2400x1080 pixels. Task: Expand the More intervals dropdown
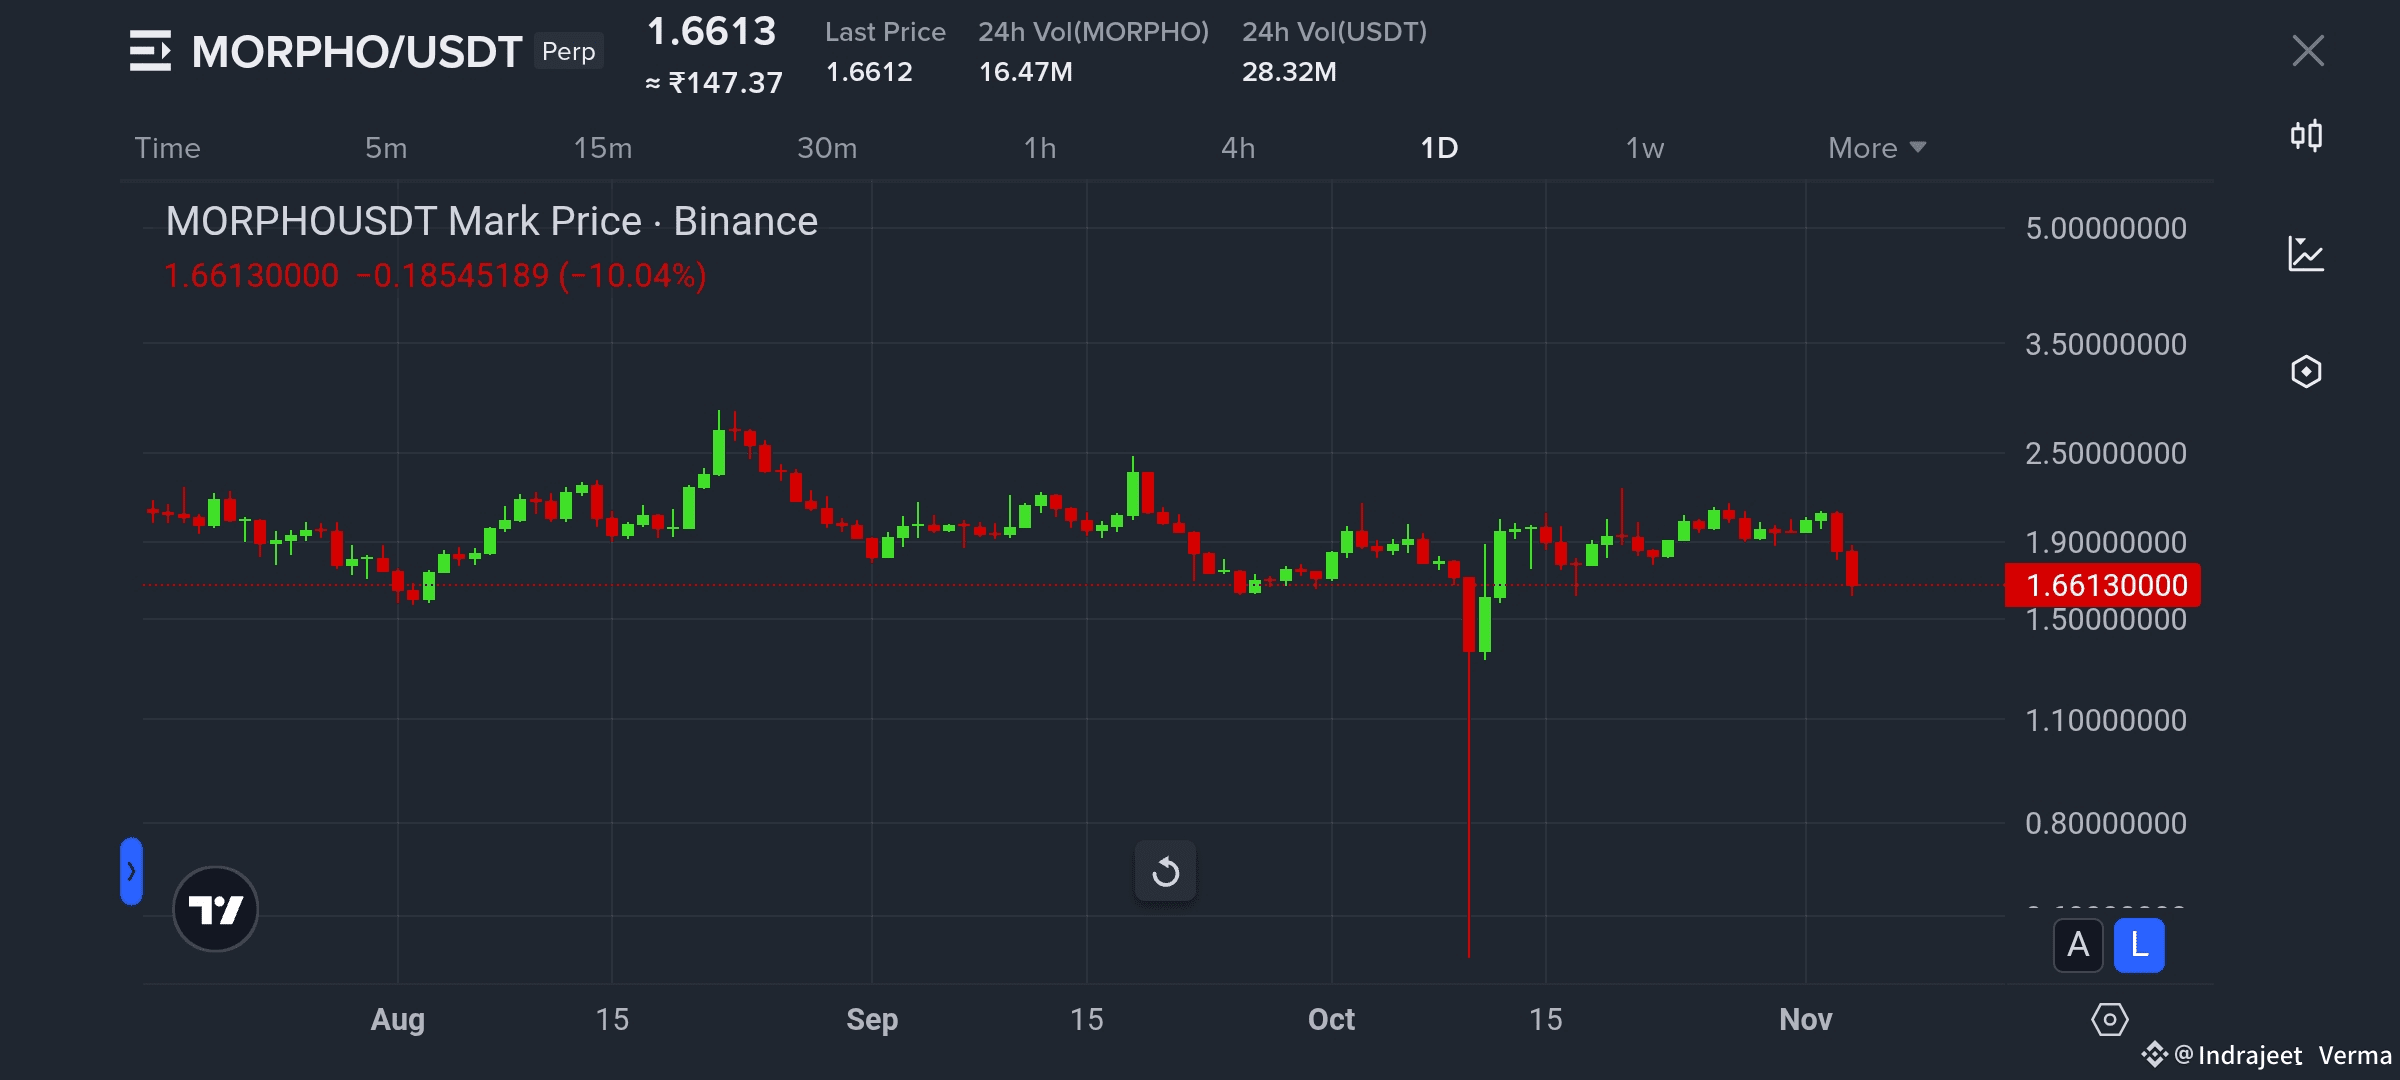[1876, 148]
